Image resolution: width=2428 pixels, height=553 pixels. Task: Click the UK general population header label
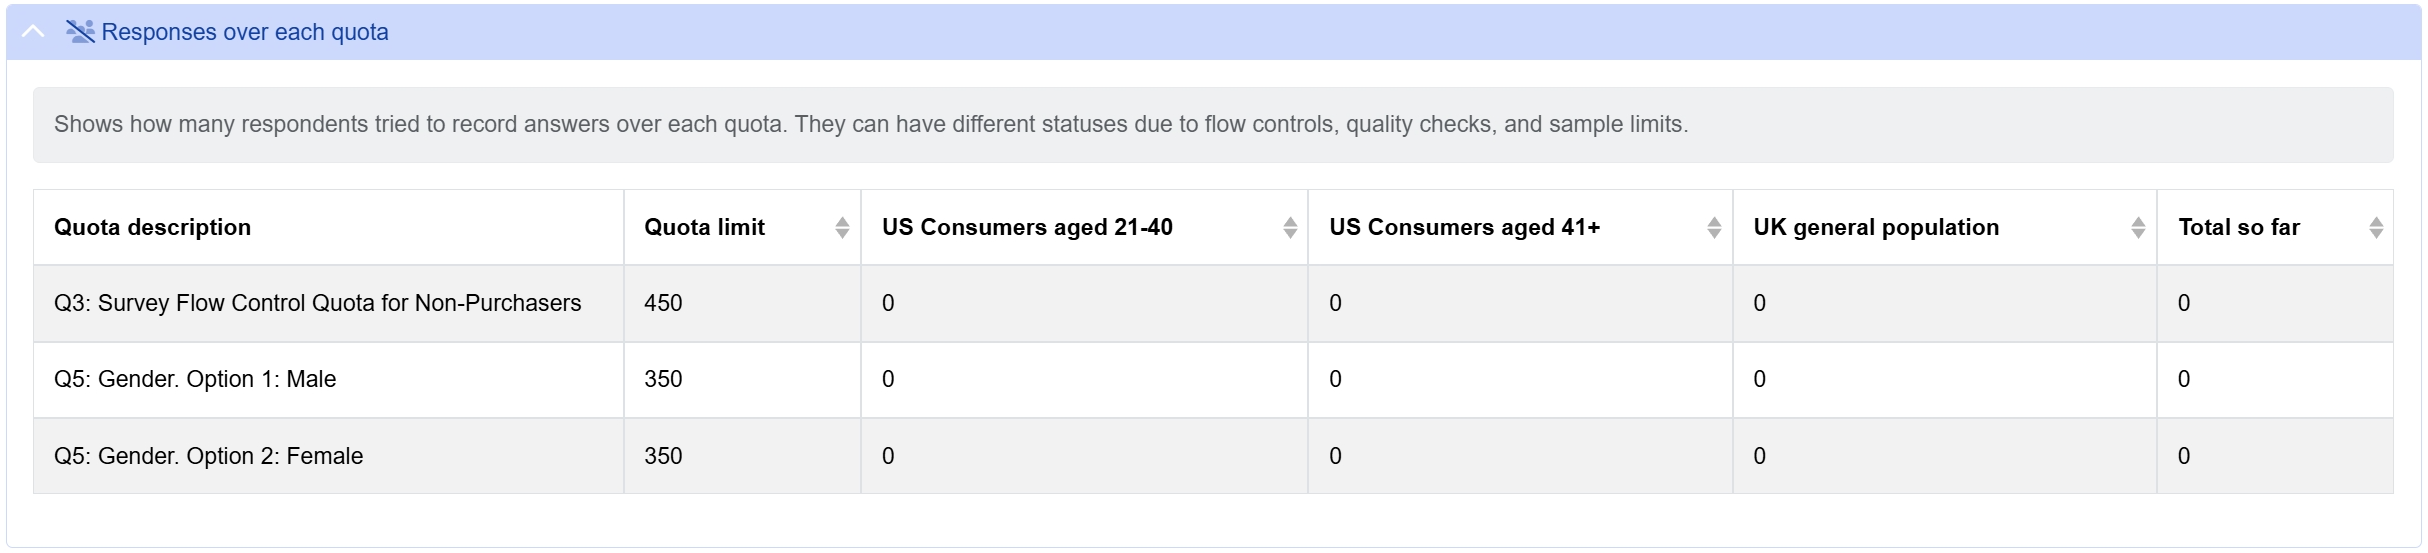click(1876, 228)
